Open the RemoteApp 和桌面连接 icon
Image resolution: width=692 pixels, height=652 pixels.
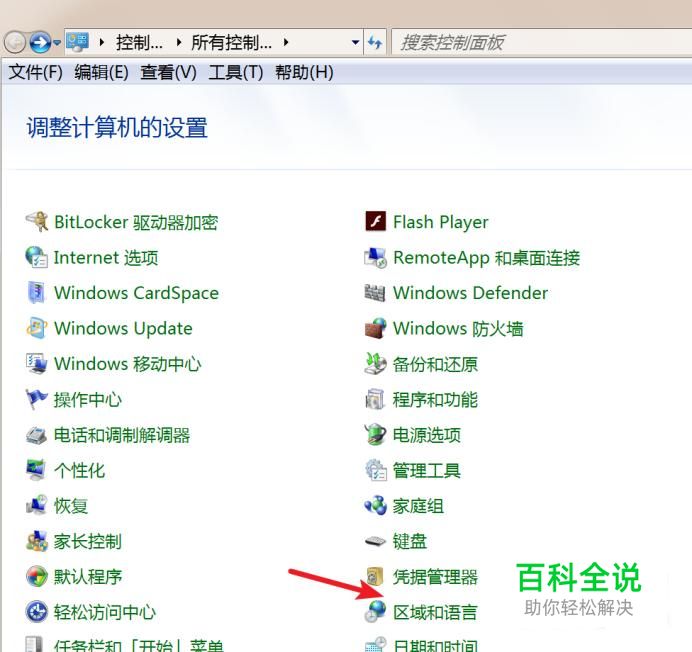point(376,257)
